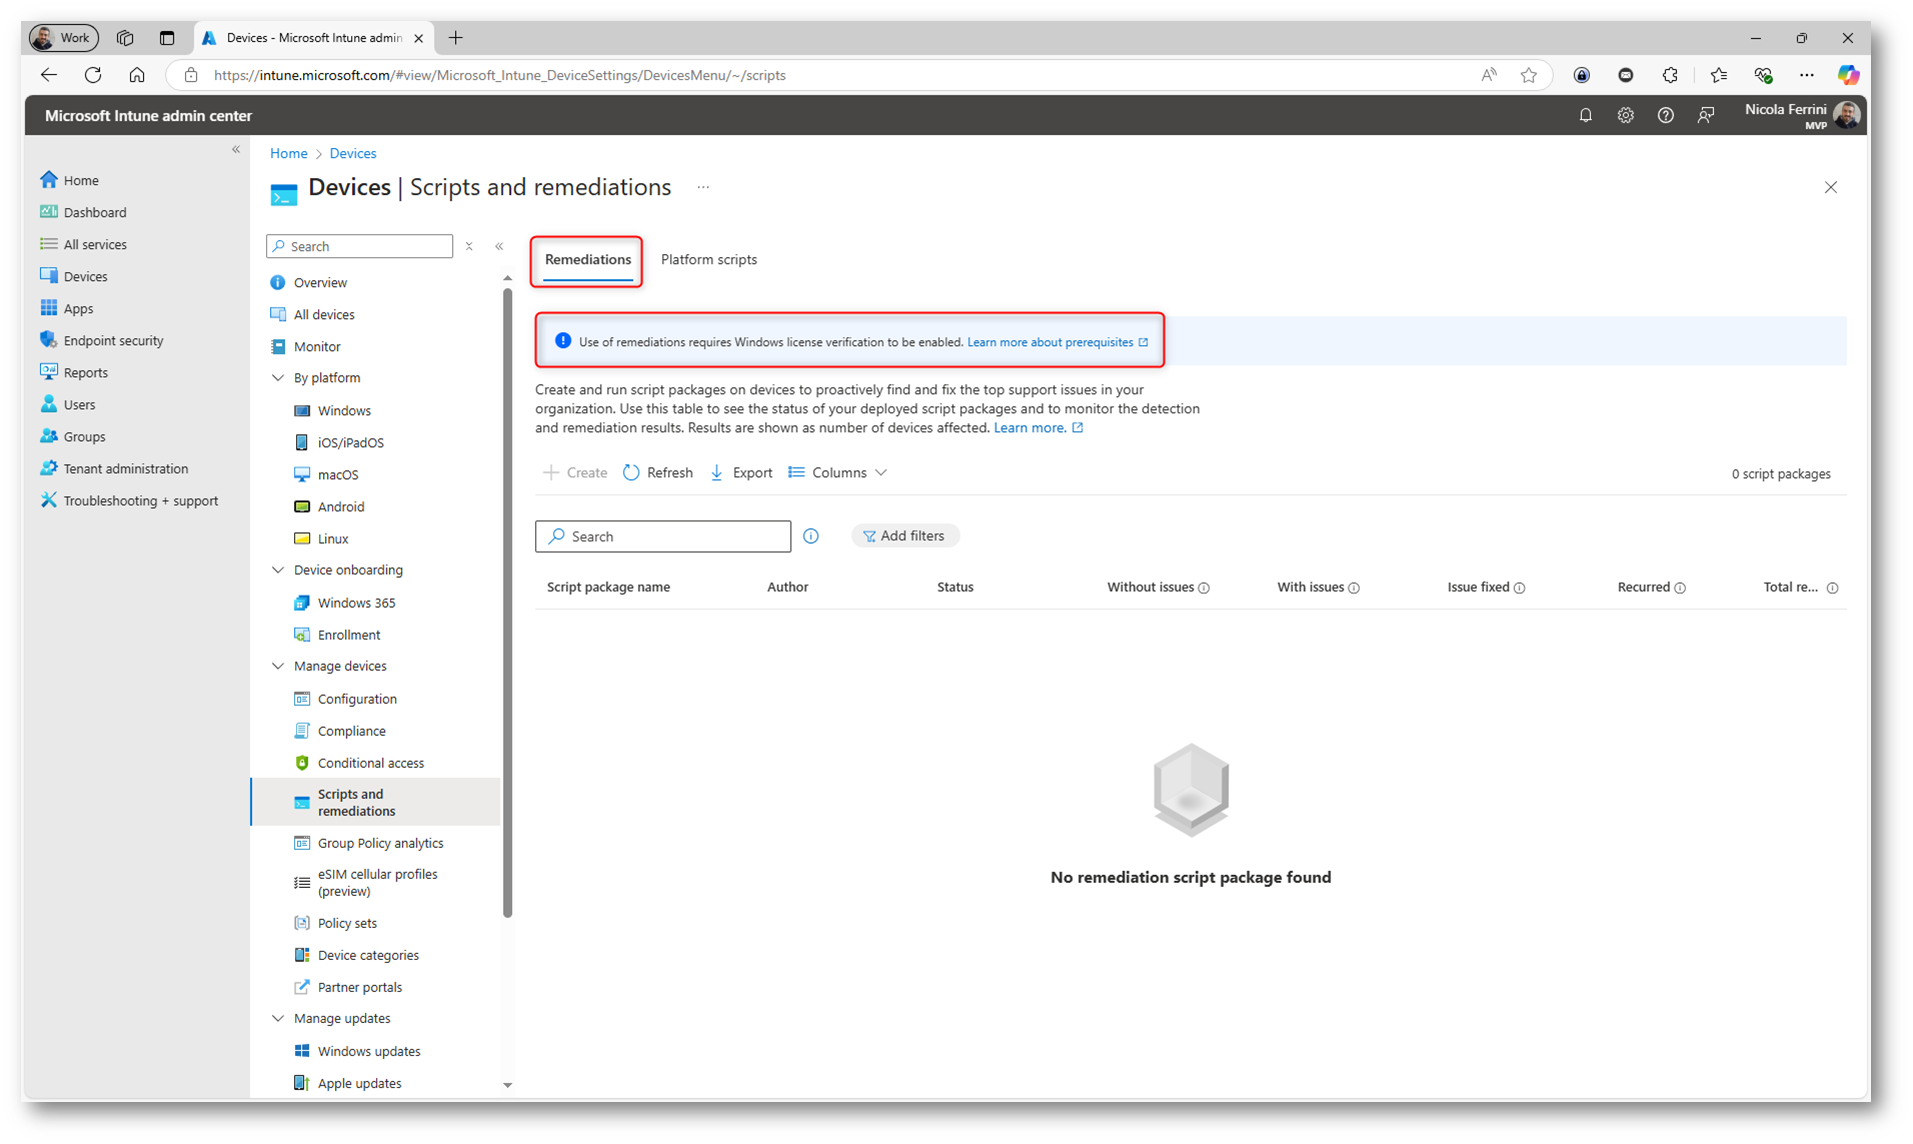Open Enrollment item
Viewport: 1913px width, 1144px height.
point(348,634)
